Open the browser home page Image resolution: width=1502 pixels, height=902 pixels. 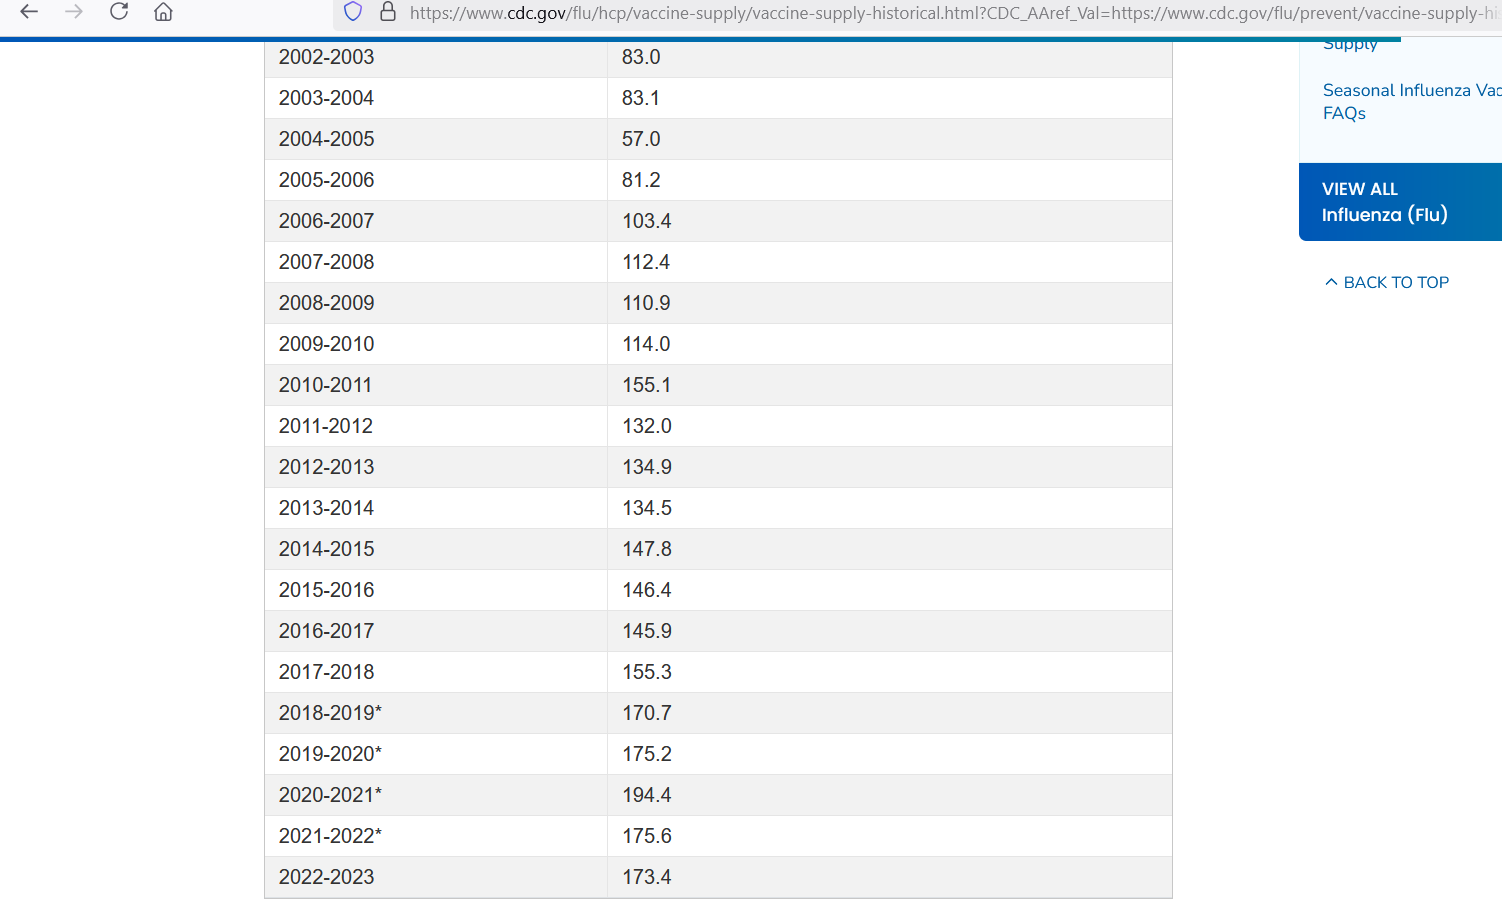point(164,12)
